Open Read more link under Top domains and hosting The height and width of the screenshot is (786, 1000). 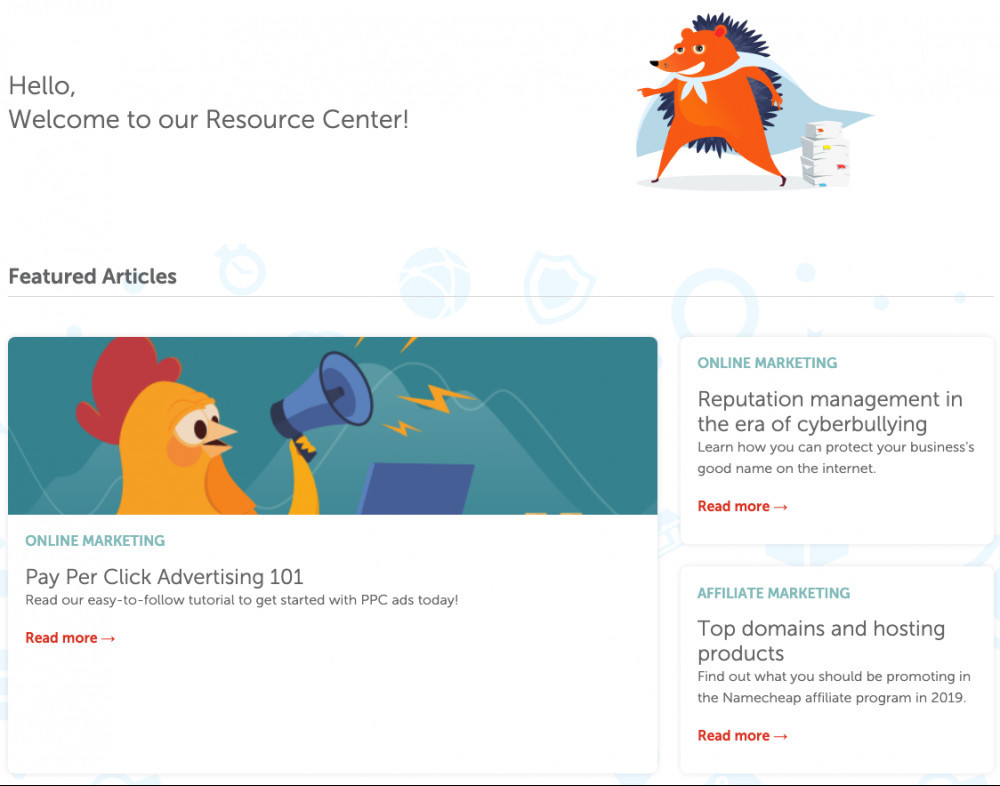[x=742, y=736]
